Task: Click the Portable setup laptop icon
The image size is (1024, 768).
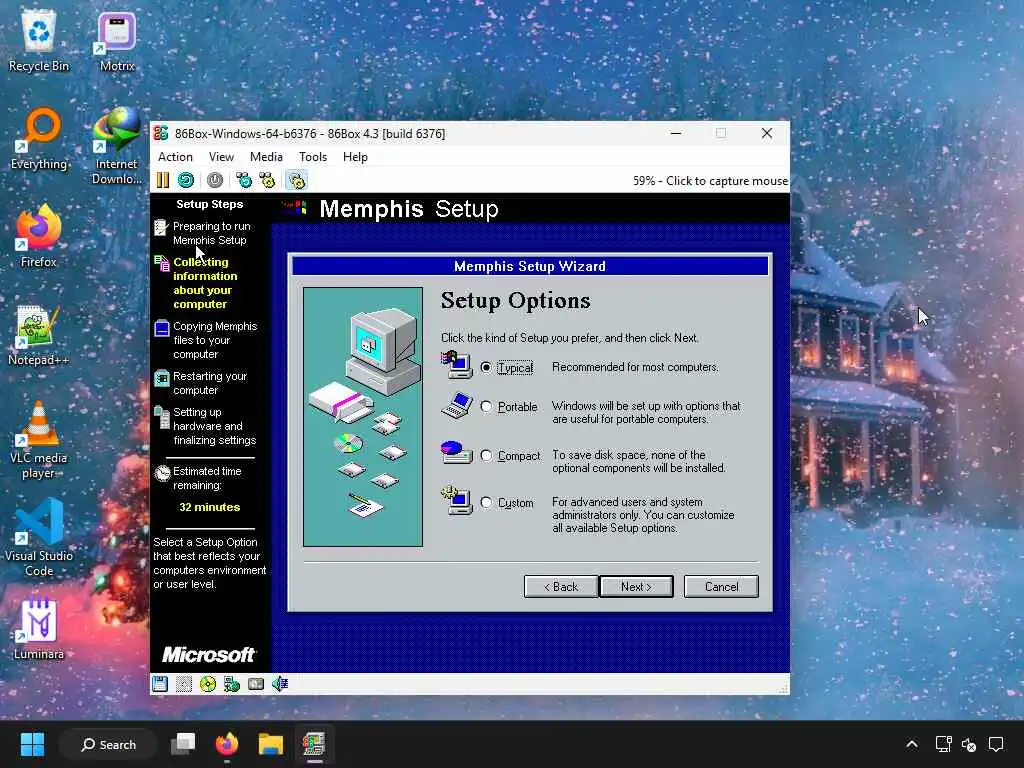Action: pos(456,406)
